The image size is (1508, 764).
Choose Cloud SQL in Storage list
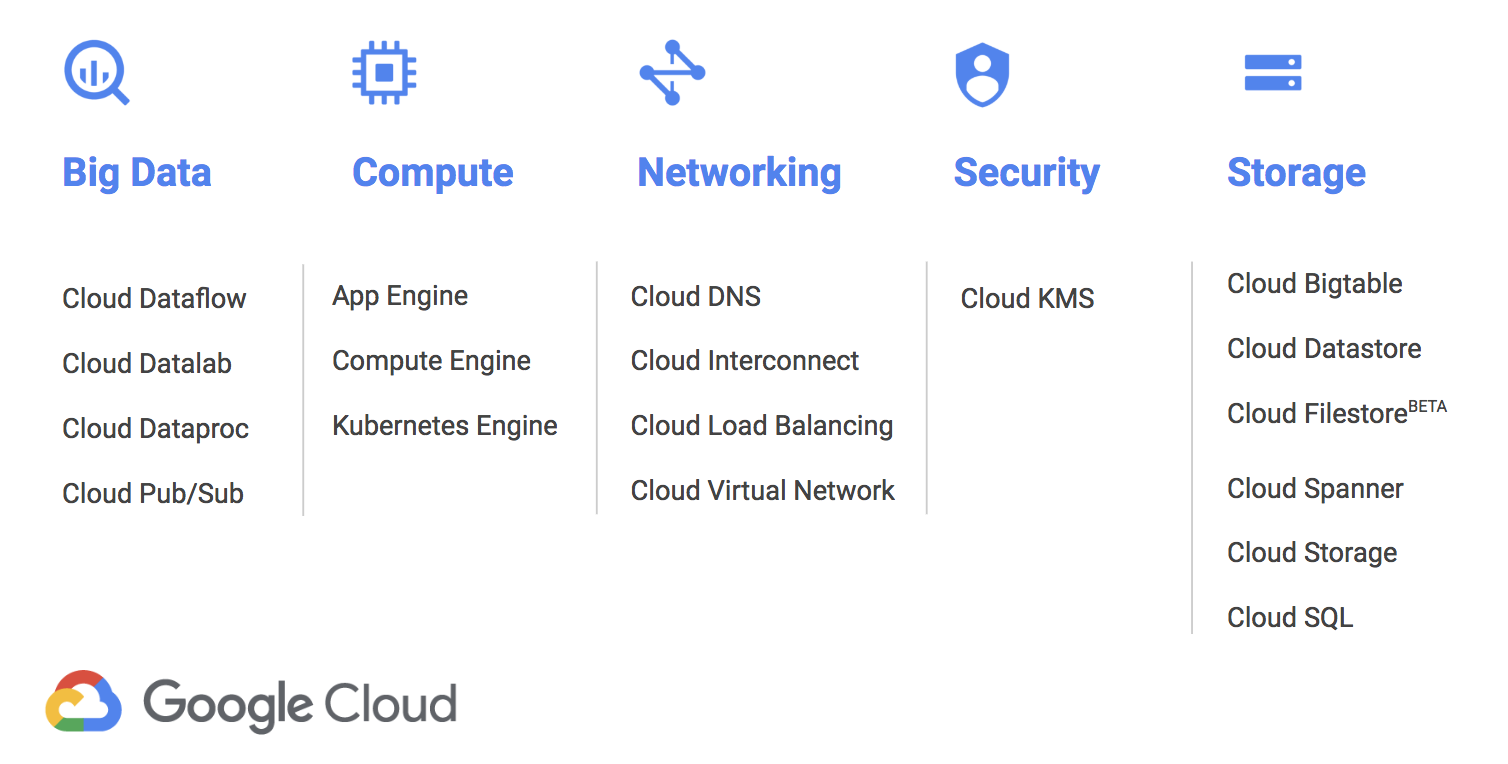tap(1290, 618)
